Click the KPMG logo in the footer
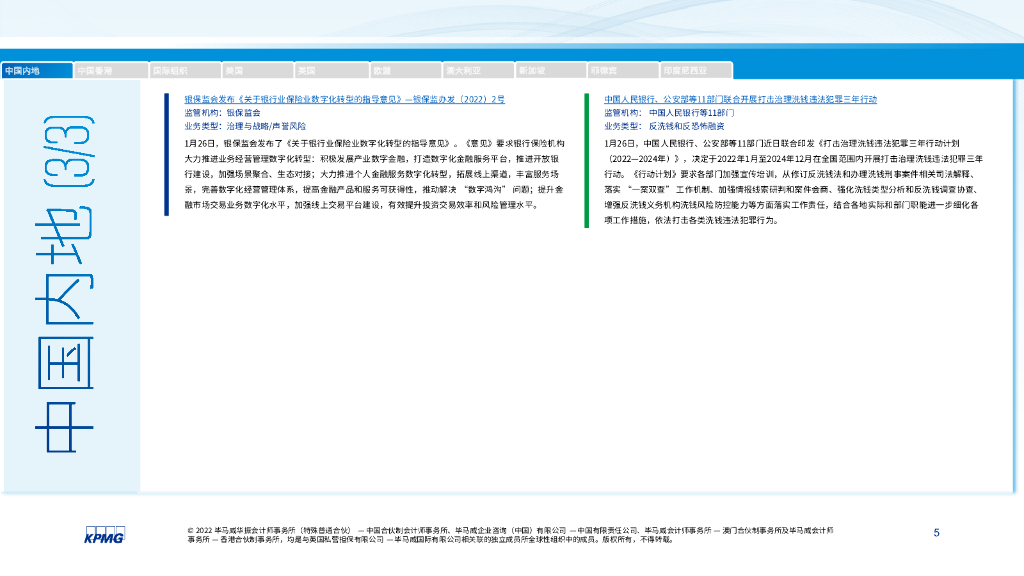This screenshot has width=1024, height=576. tap(104, 535)
